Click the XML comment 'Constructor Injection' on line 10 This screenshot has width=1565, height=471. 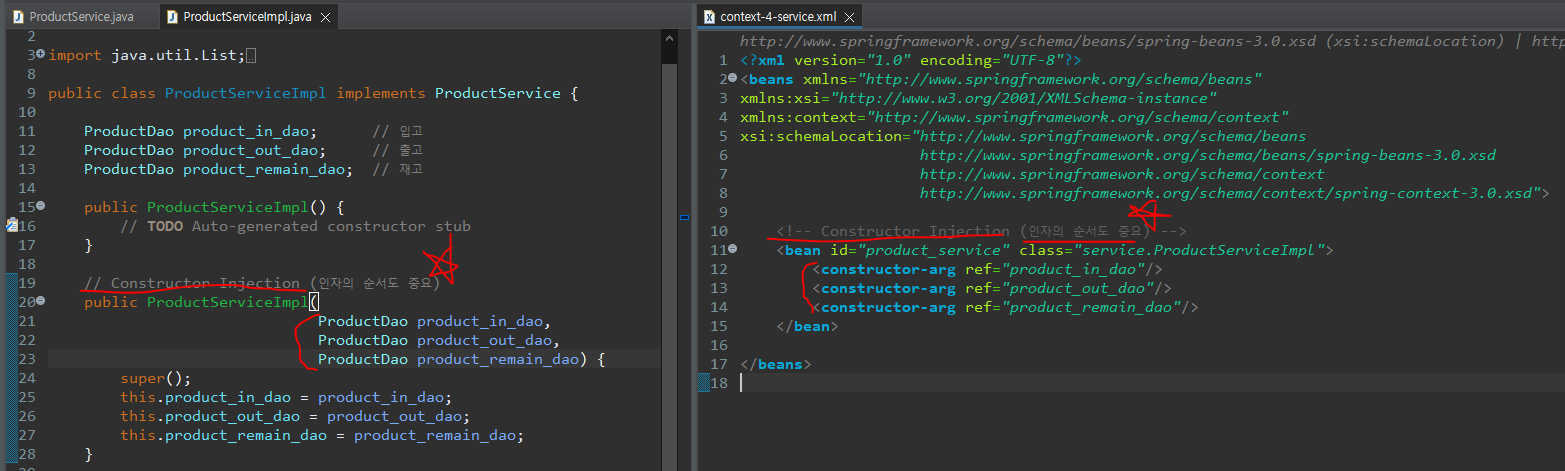[914, 231]
